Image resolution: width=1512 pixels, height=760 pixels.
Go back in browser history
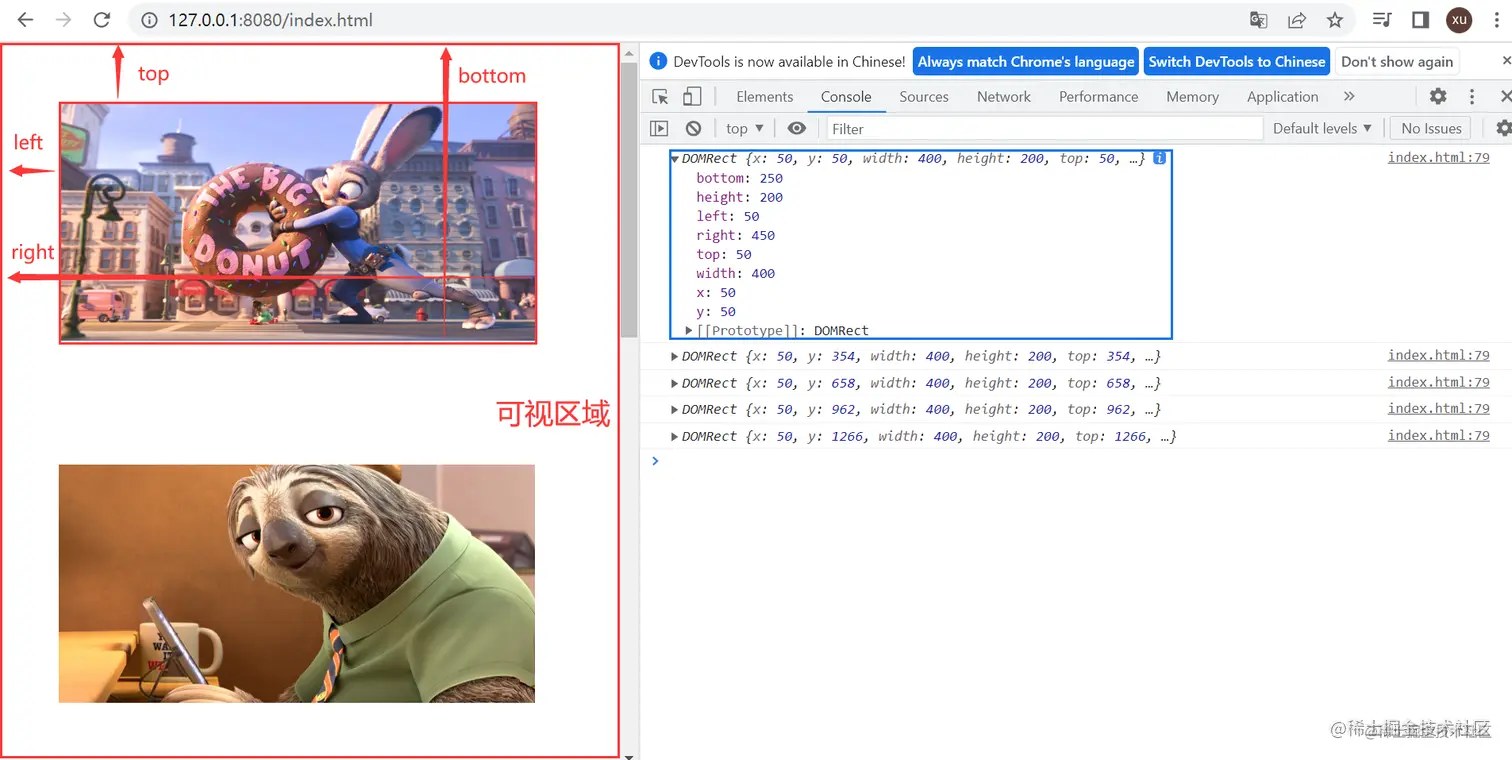pos(25,20)
